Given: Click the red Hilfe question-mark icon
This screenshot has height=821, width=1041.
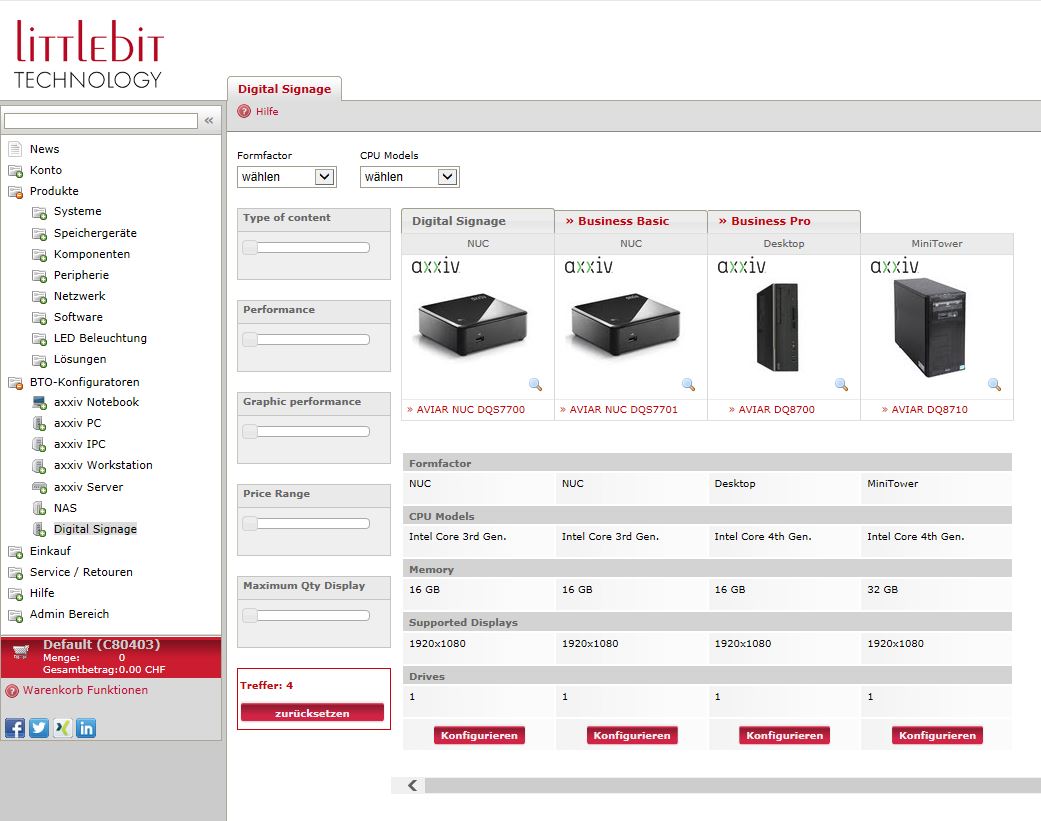Looking at the screenshot, I should 244,112.
